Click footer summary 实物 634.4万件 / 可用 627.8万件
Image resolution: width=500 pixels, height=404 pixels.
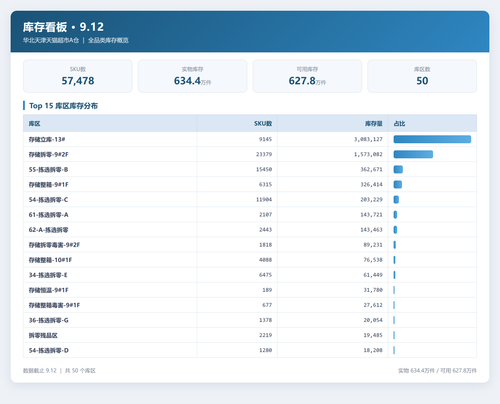coord(437,371)
